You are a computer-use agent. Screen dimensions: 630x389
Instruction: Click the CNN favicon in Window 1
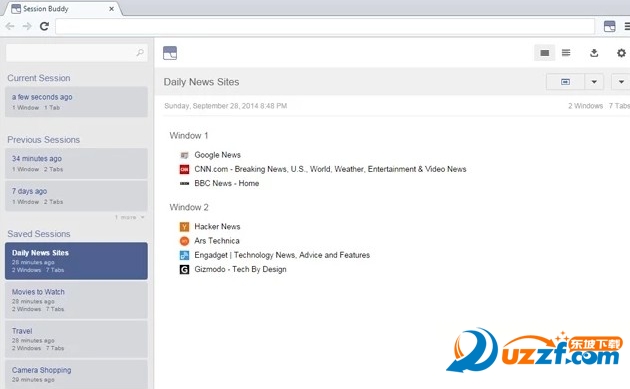(x=184, y=170)
